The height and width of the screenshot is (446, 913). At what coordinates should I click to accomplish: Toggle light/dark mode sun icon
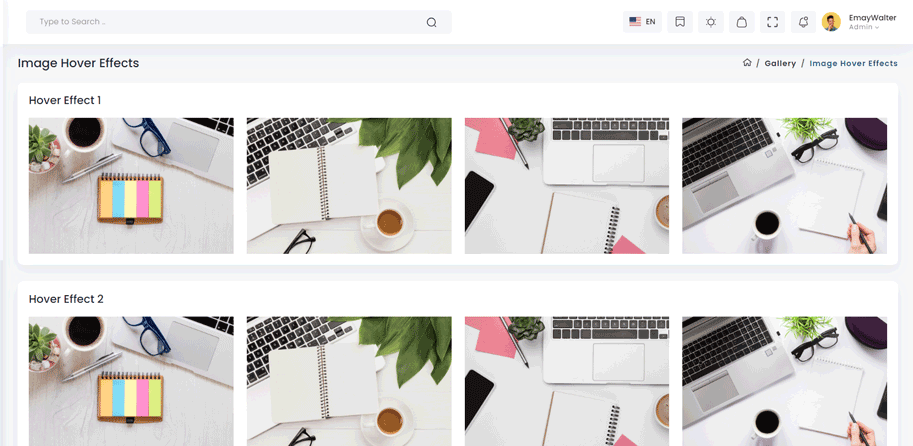click(x=710, y=22)
